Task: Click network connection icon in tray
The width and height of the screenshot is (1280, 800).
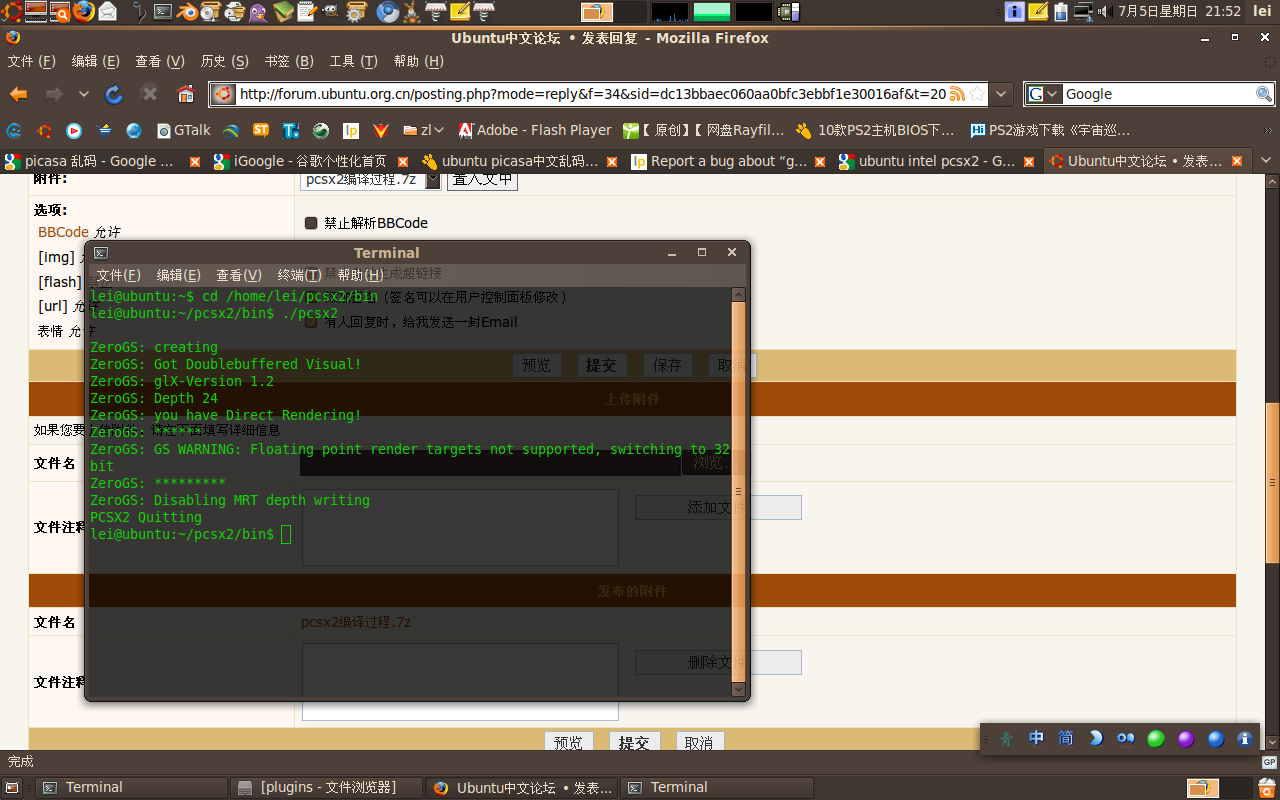Action: tap(1083, 12)
